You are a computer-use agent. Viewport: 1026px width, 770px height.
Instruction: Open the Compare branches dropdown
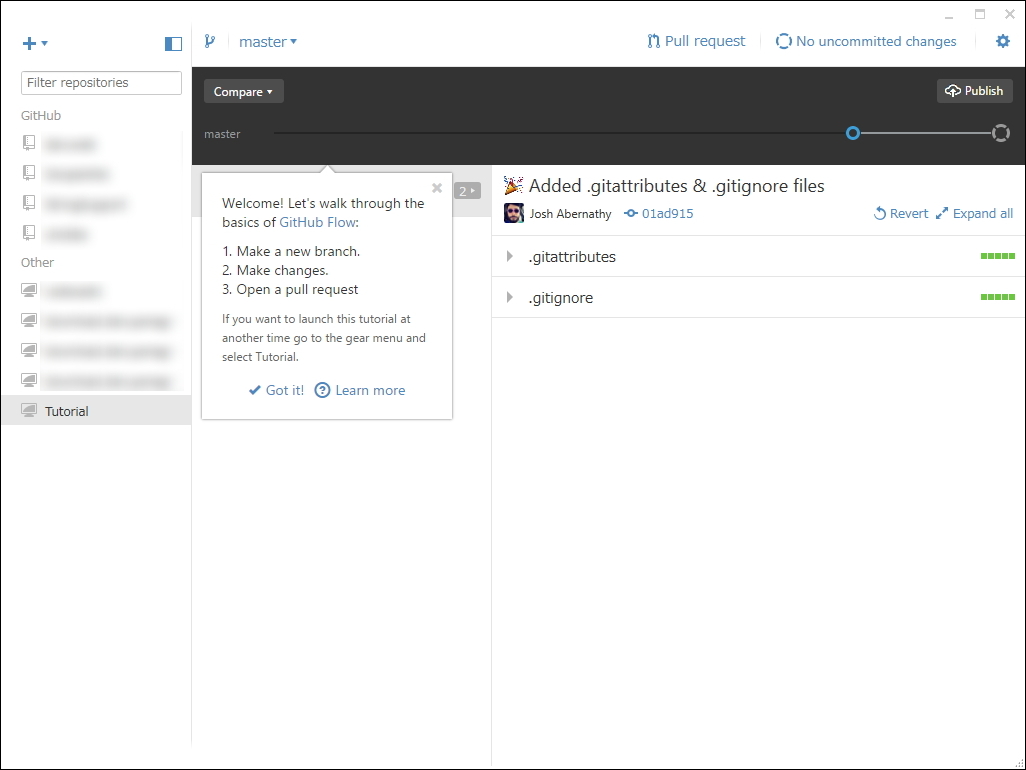pos(243,91)
